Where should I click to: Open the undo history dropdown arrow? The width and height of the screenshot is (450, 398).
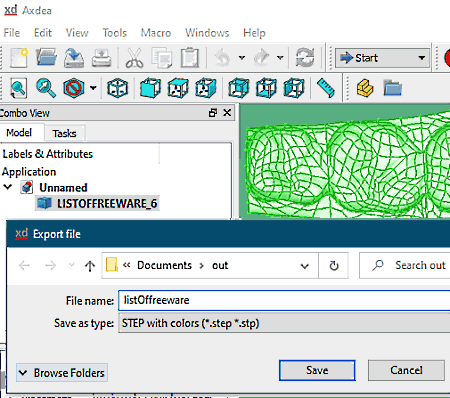click(242, 58)
